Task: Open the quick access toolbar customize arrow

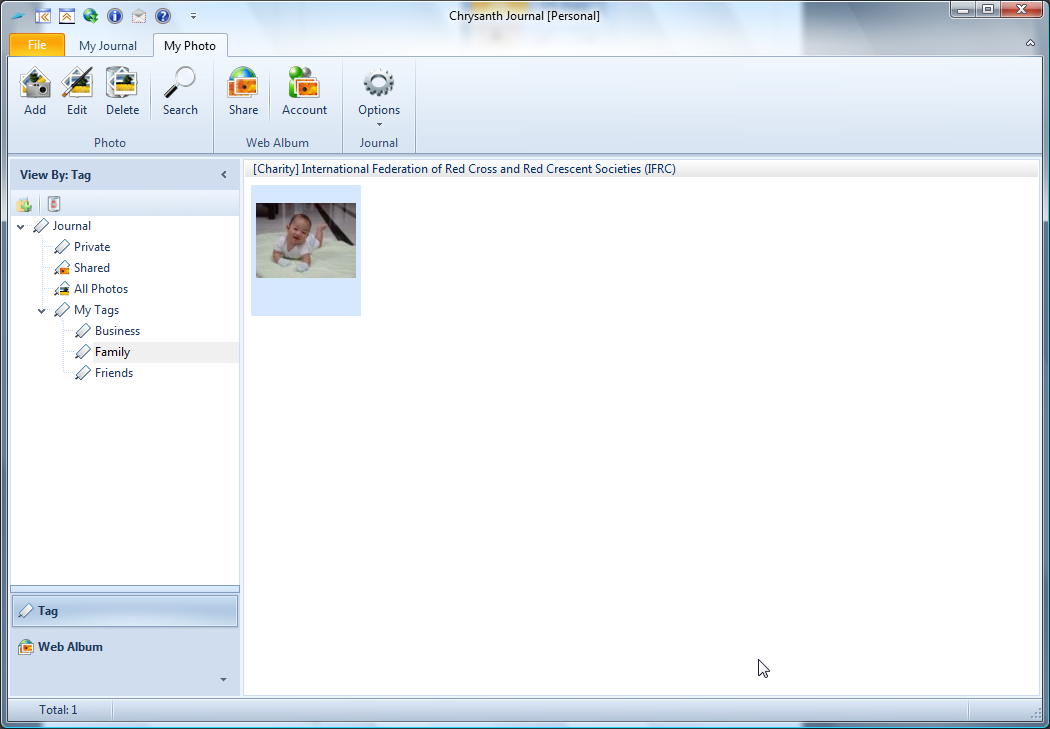Action: tap(193, 16)
